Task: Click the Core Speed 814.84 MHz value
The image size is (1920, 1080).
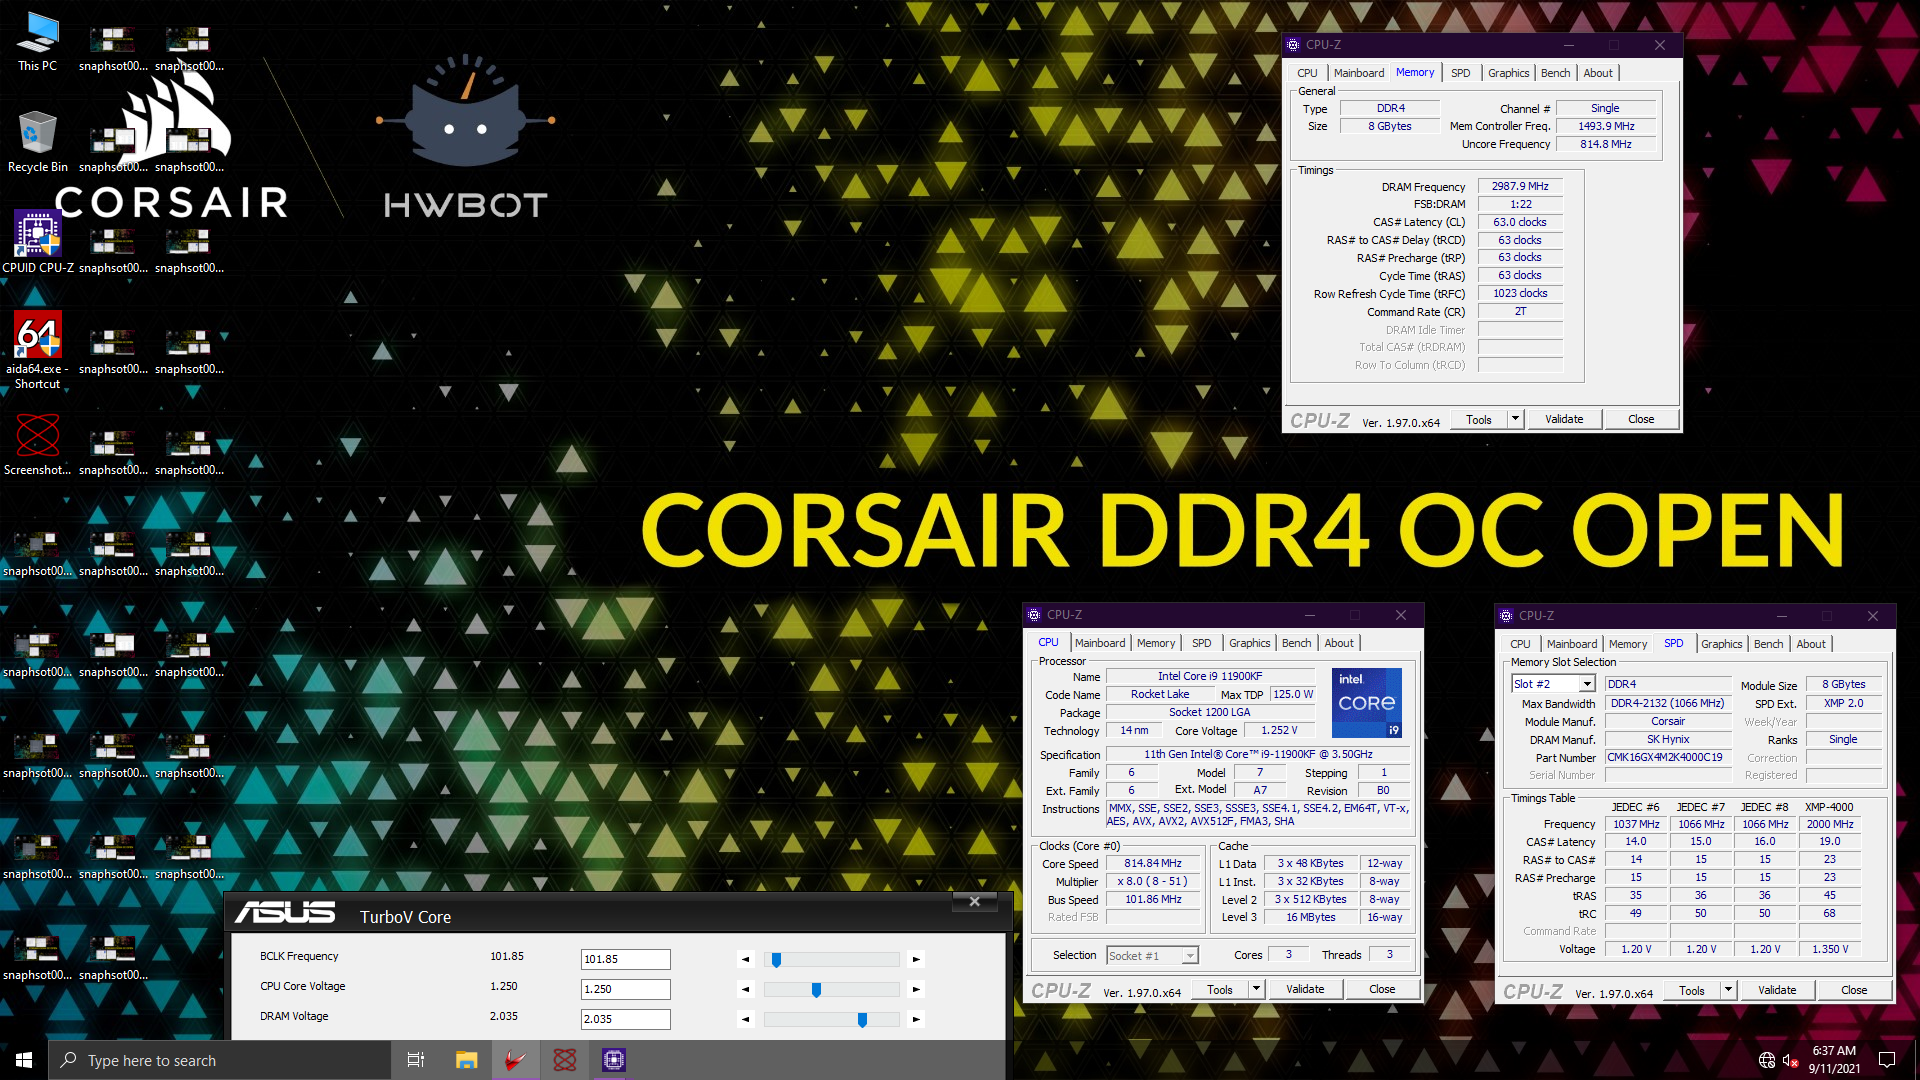Action: pyautogui.click(x=1153, y=863)
